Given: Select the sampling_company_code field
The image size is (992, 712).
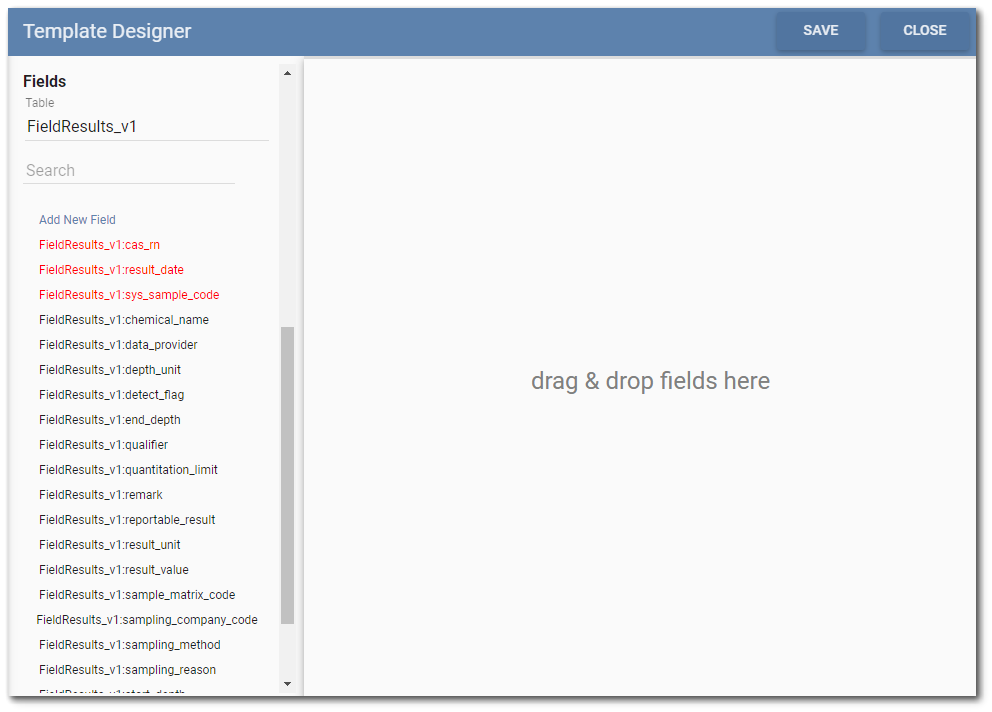Looking at the screenshot, I should pyautogui.click(x=147, y=619).
